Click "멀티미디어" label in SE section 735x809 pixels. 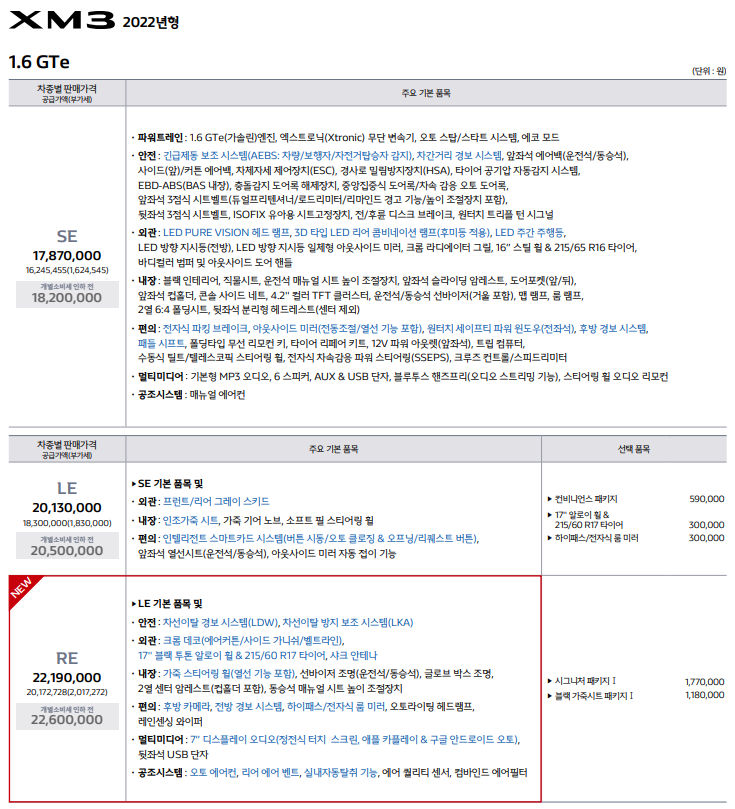point(160,377)
